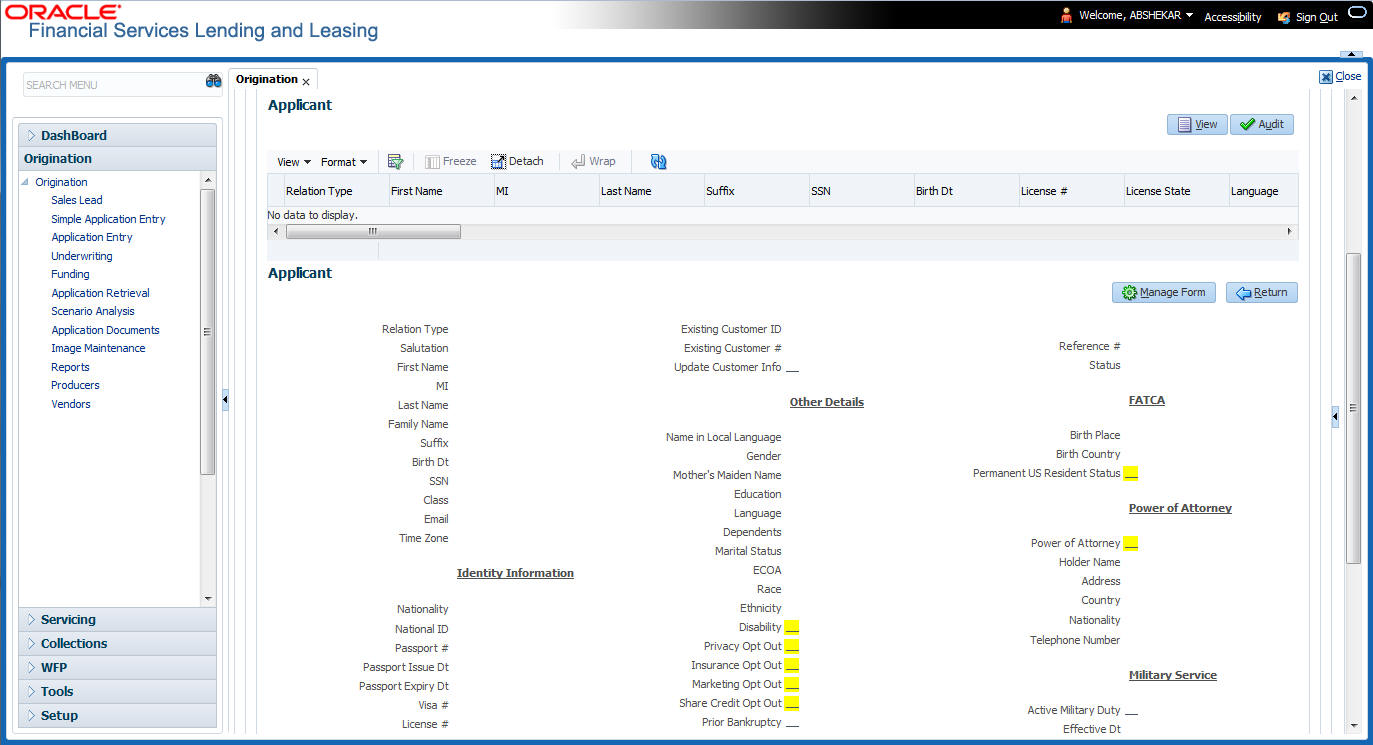The image size is (1373, 745).
Task: Click the View button
Action: [1197, 124]
